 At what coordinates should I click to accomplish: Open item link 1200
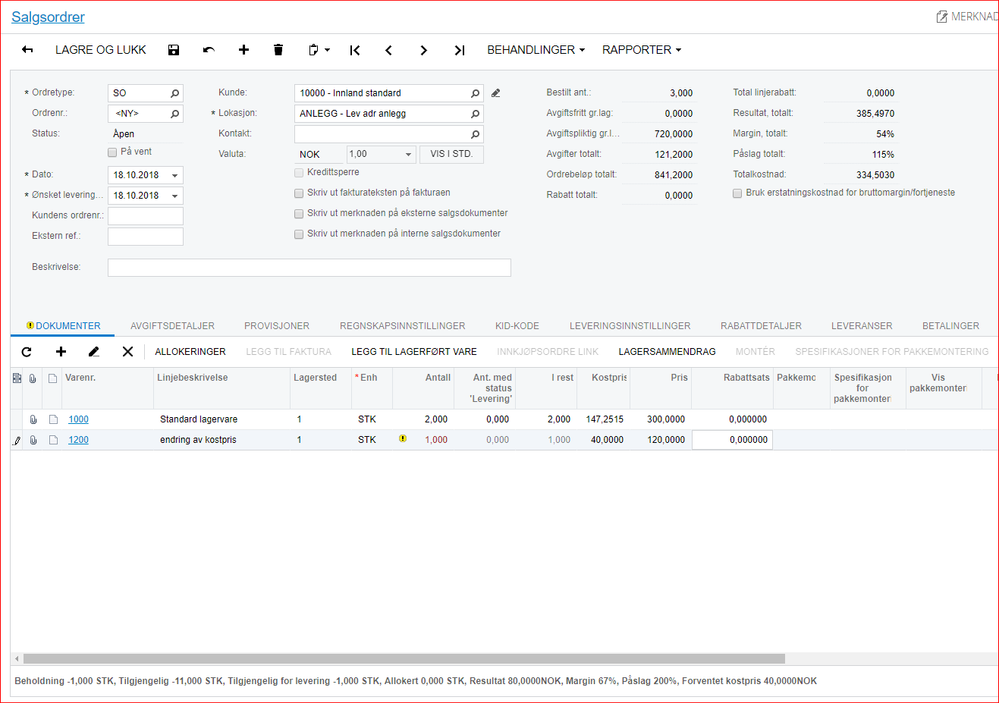coord(78,440)
